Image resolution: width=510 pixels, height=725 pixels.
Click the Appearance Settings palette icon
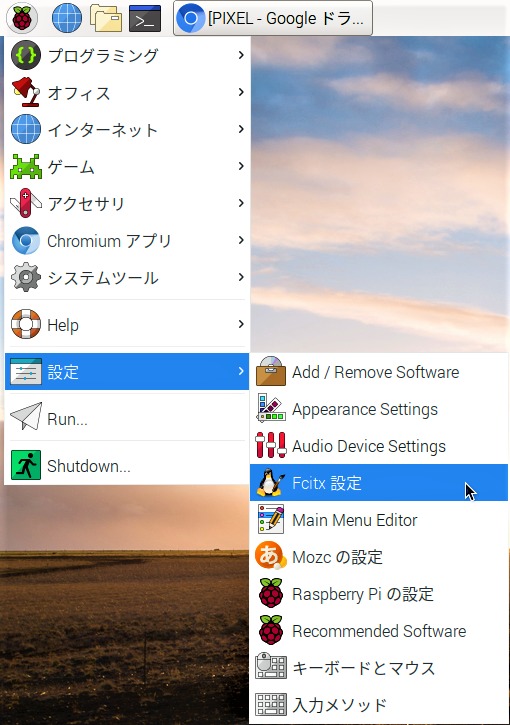click(x=270, y=408)
